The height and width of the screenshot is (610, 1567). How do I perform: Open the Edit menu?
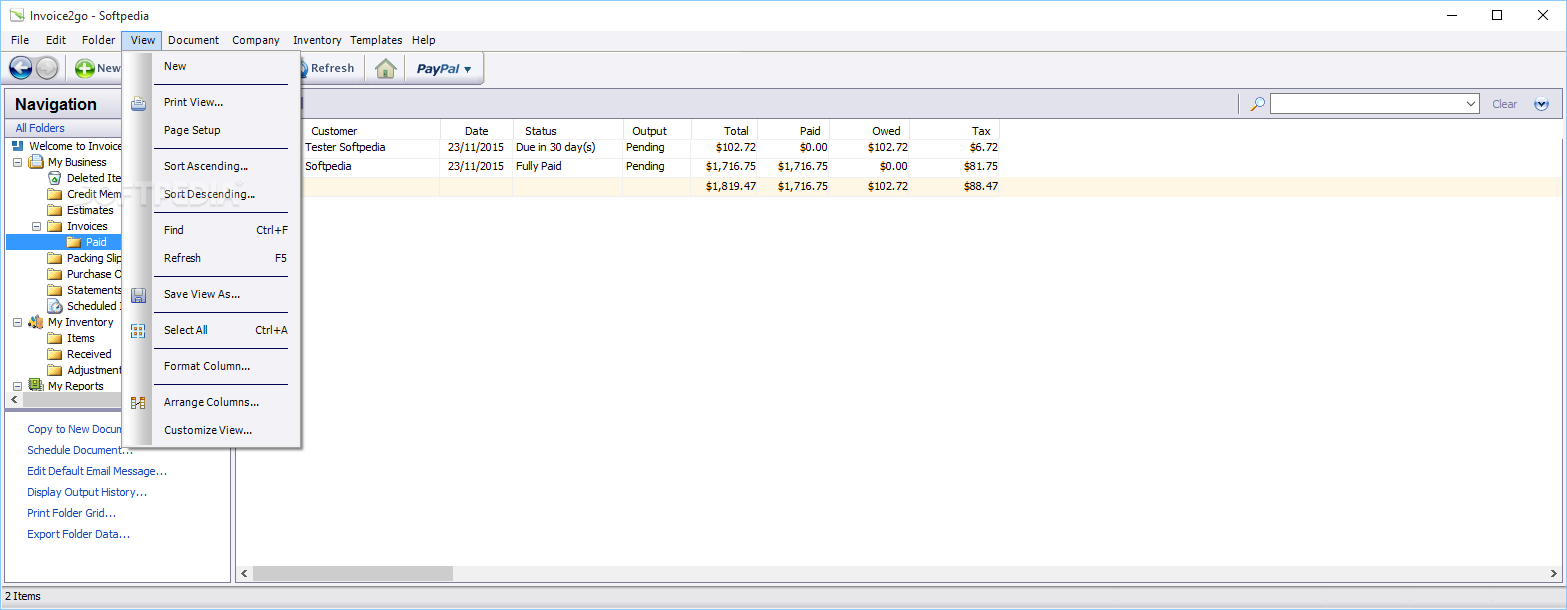[56, 40]
